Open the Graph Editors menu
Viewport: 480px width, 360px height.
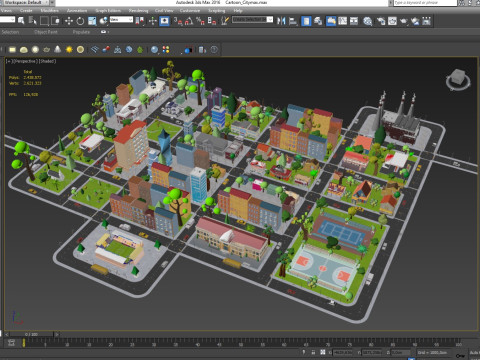pyautogui.click(x=108, y=10)
